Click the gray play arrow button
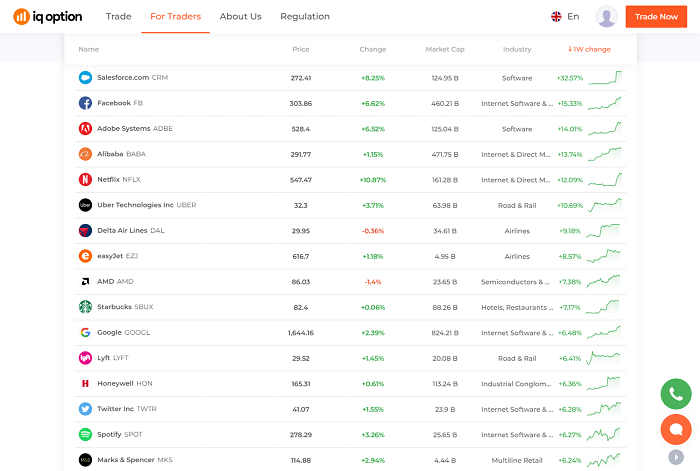The height and width of the screenshot is (471, 700). click(676, 457)
